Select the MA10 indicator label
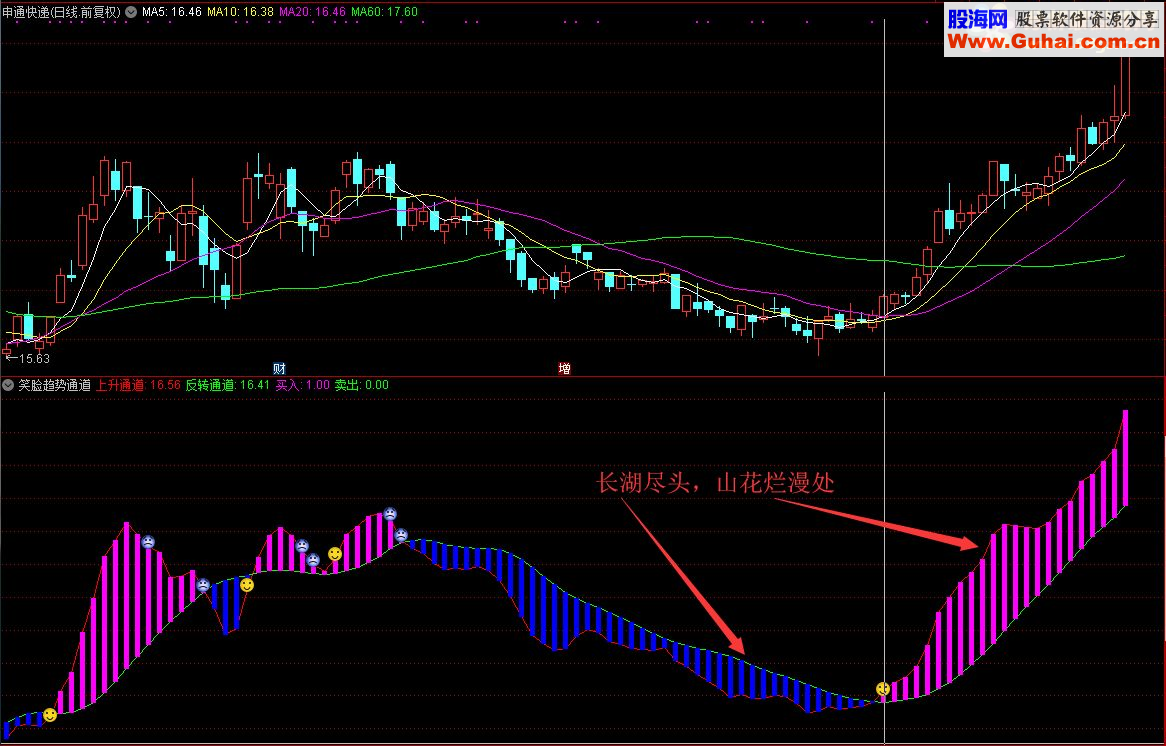This screenshot has height=746, width=1166. [x=239, y=12]
